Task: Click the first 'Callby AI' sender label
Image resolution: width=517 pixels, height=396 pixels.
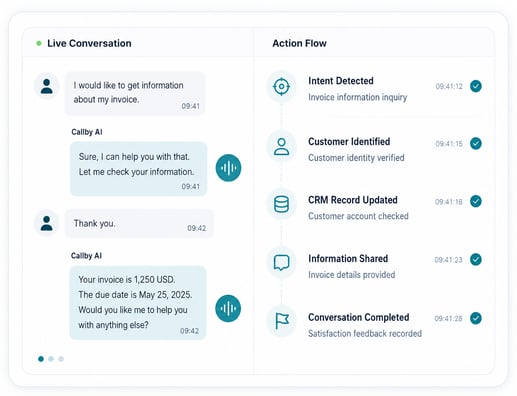Action: pos(87,132)
